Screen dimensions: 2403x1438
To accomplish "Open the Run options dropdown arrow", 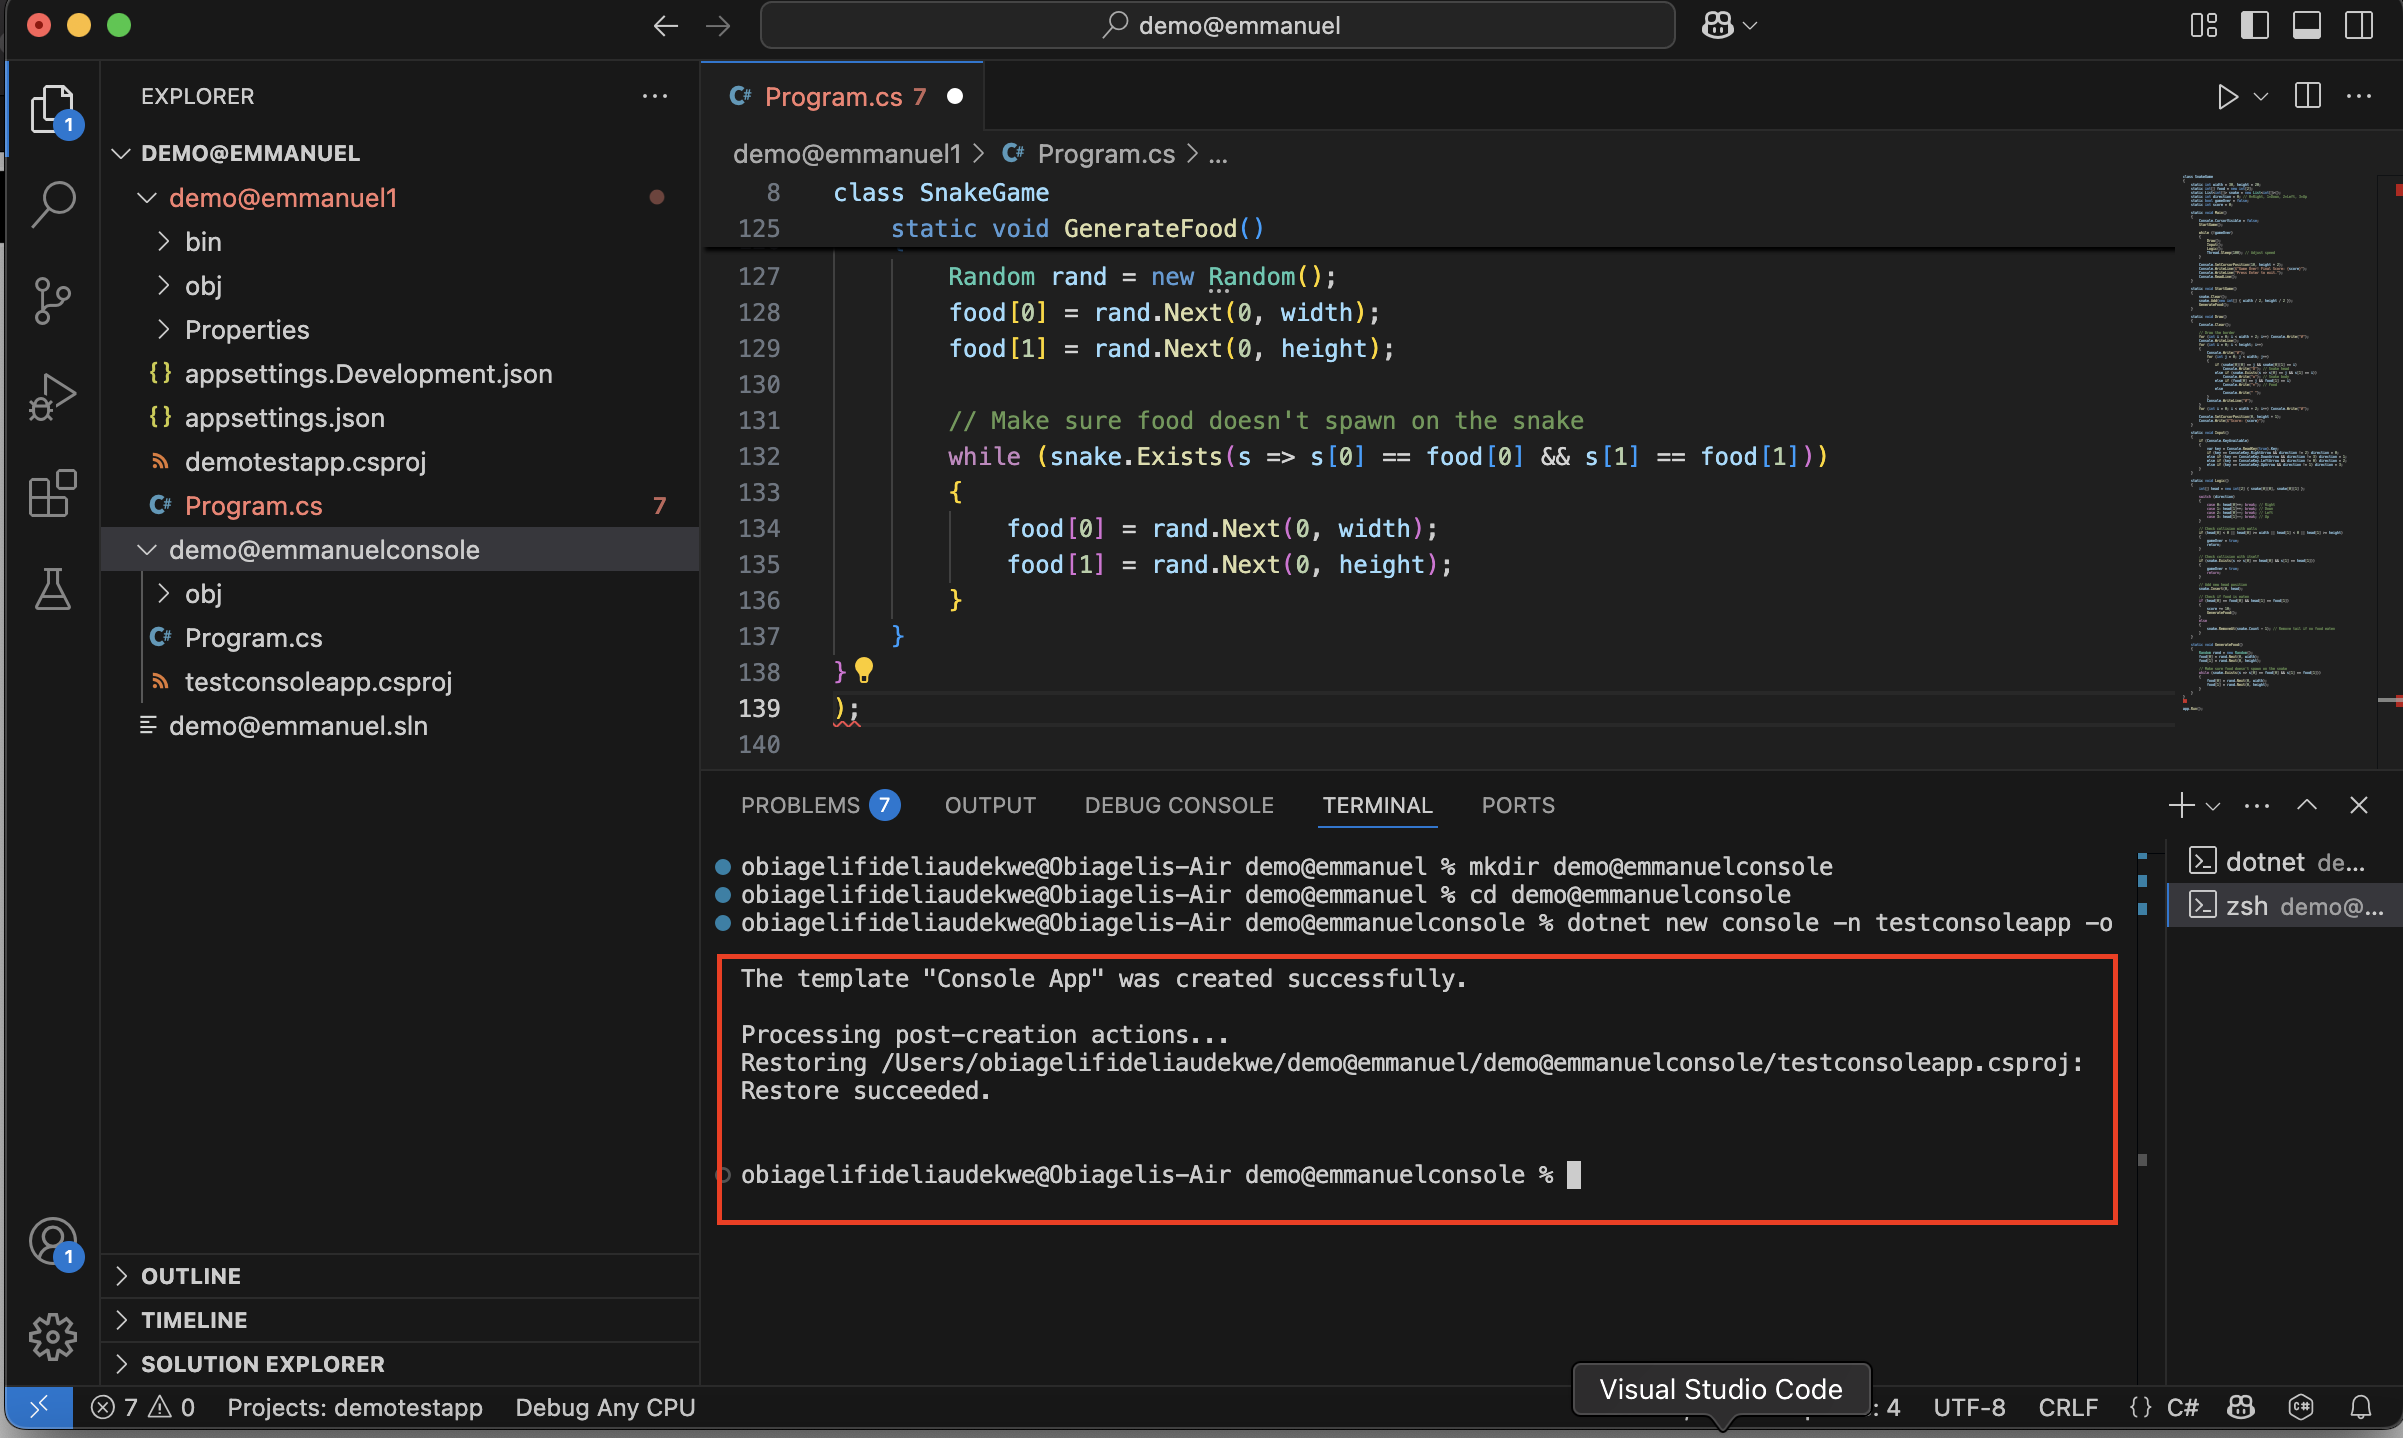I will point(2261,96).
